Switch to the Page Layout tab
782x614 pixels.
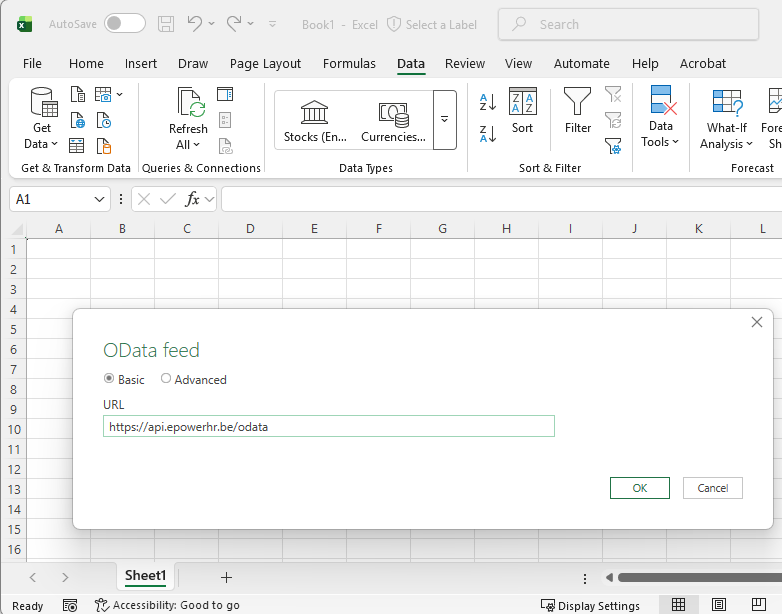tap(265, 64)
